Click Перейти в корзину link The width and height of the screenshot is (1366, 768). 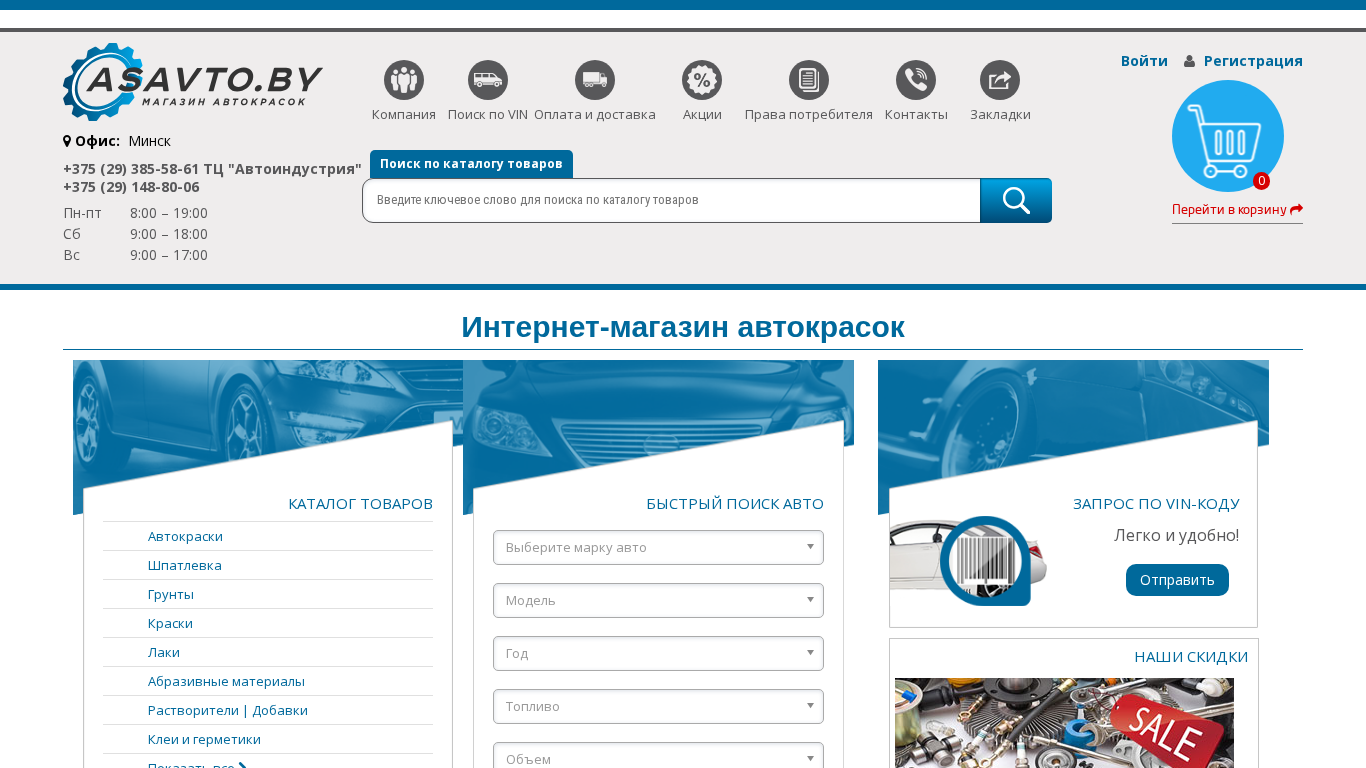pos(1237,209)
